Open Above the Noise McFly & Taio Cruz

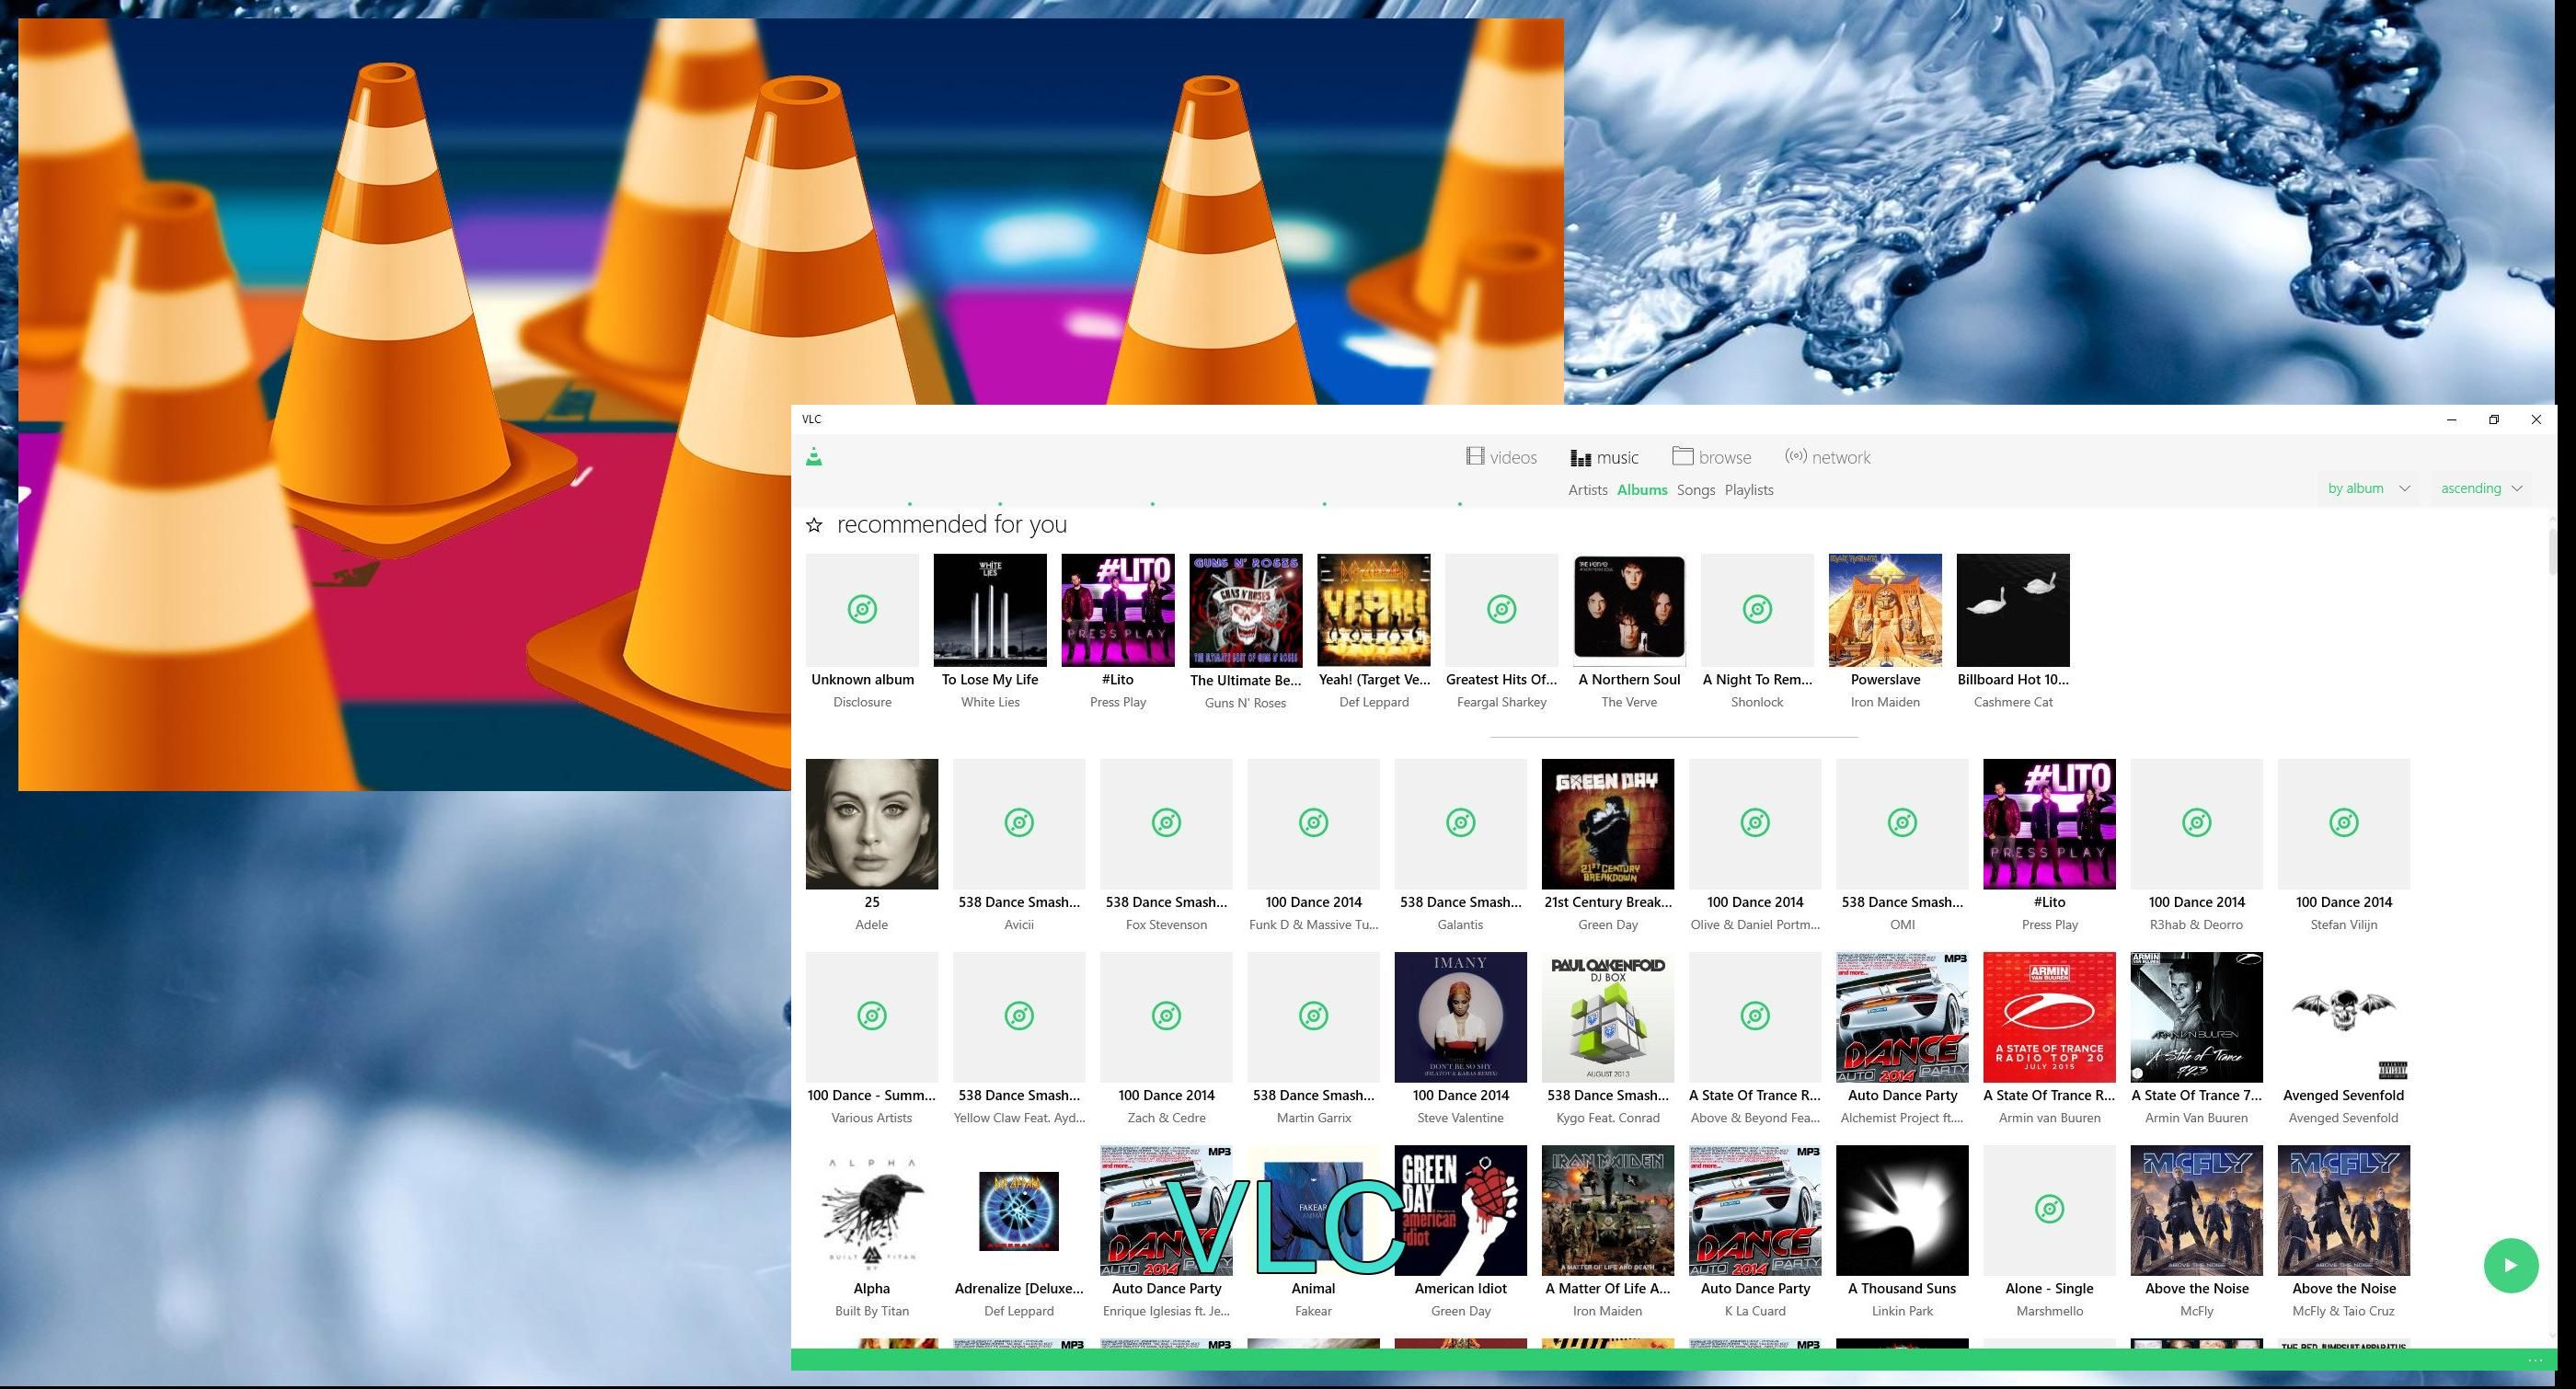(x=2344, y=1210)
